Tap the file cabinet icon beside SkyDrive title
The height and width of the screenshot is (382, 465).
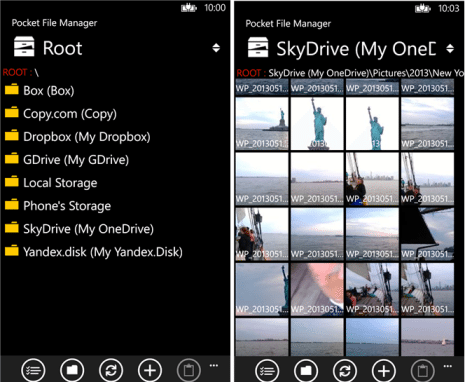click(x=258, y=47)
